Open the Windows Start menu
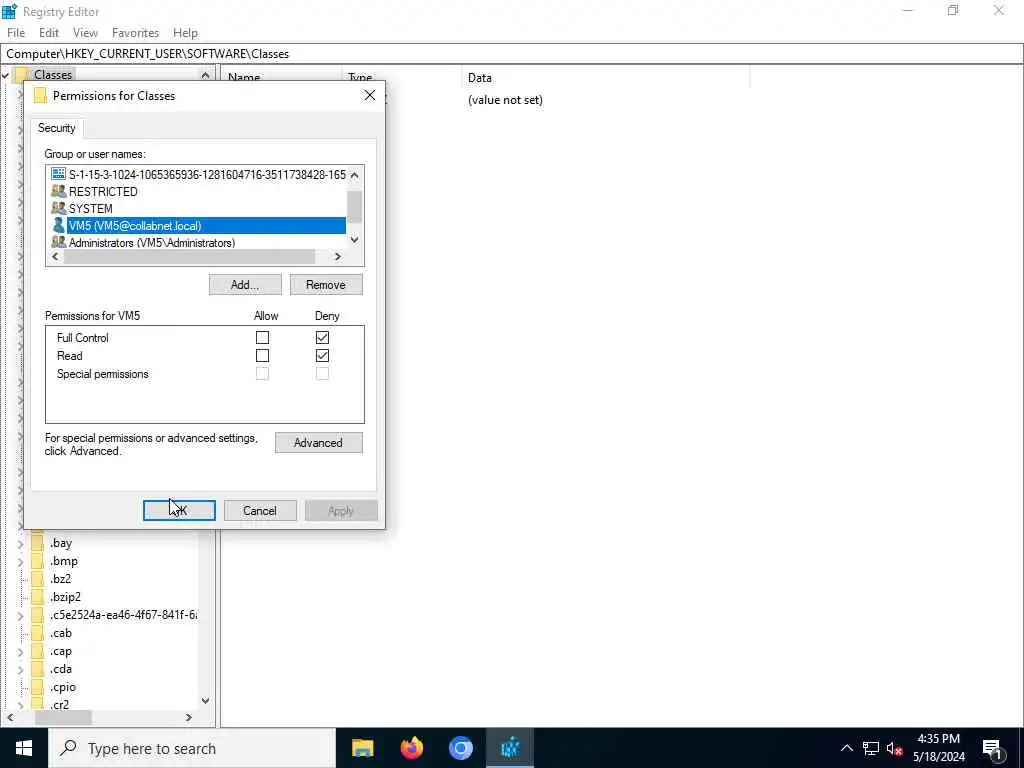The image size is (1024, 768). tap(24, 748)
